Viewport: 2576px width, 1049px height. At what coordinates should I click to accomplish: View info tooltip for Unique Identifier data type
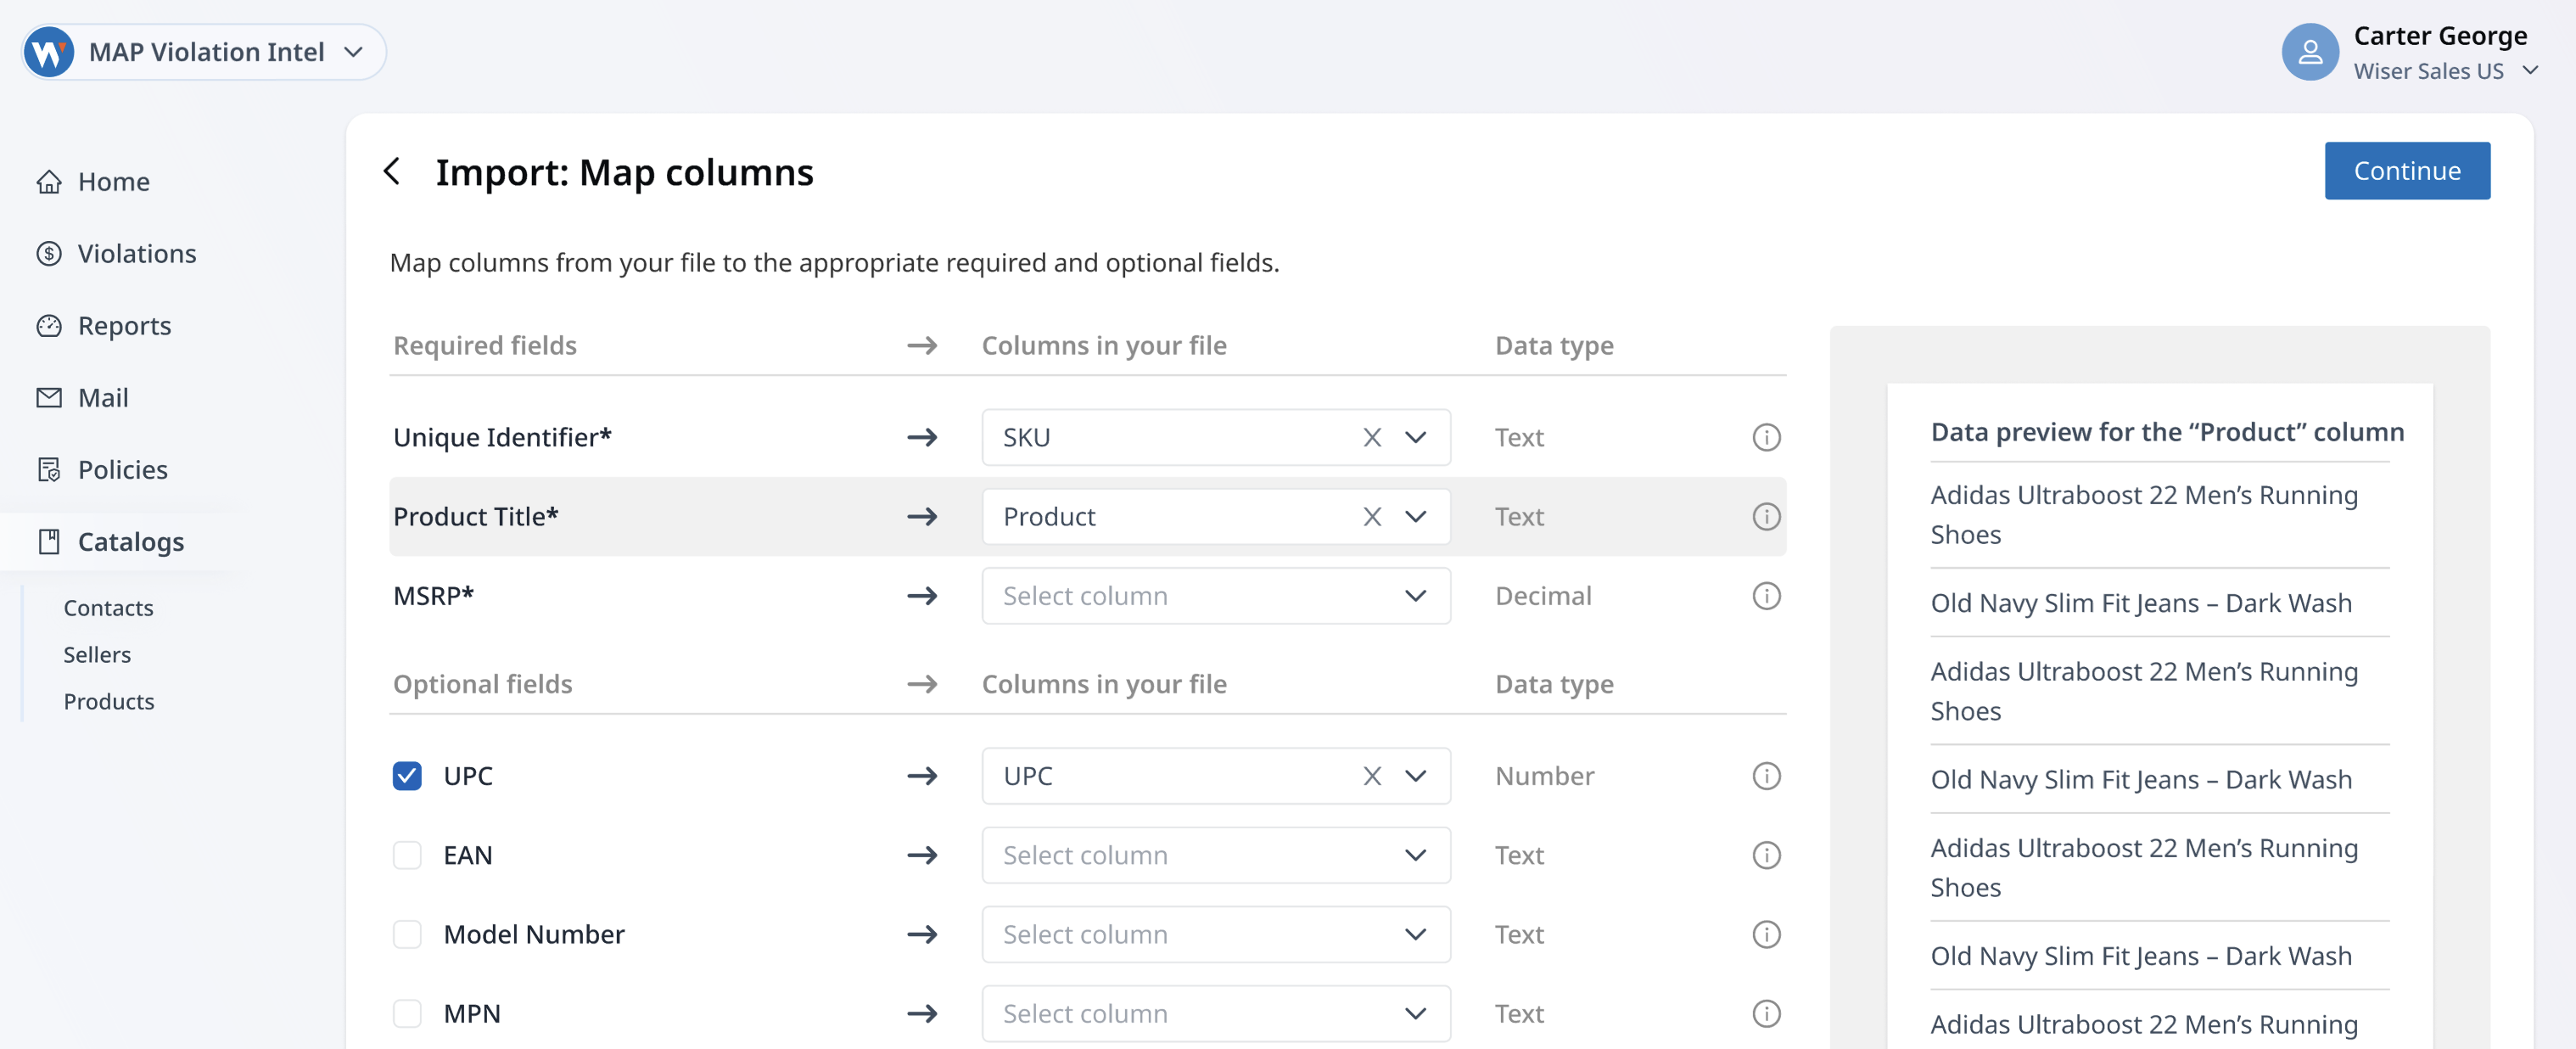click(x=1766, y=437)
